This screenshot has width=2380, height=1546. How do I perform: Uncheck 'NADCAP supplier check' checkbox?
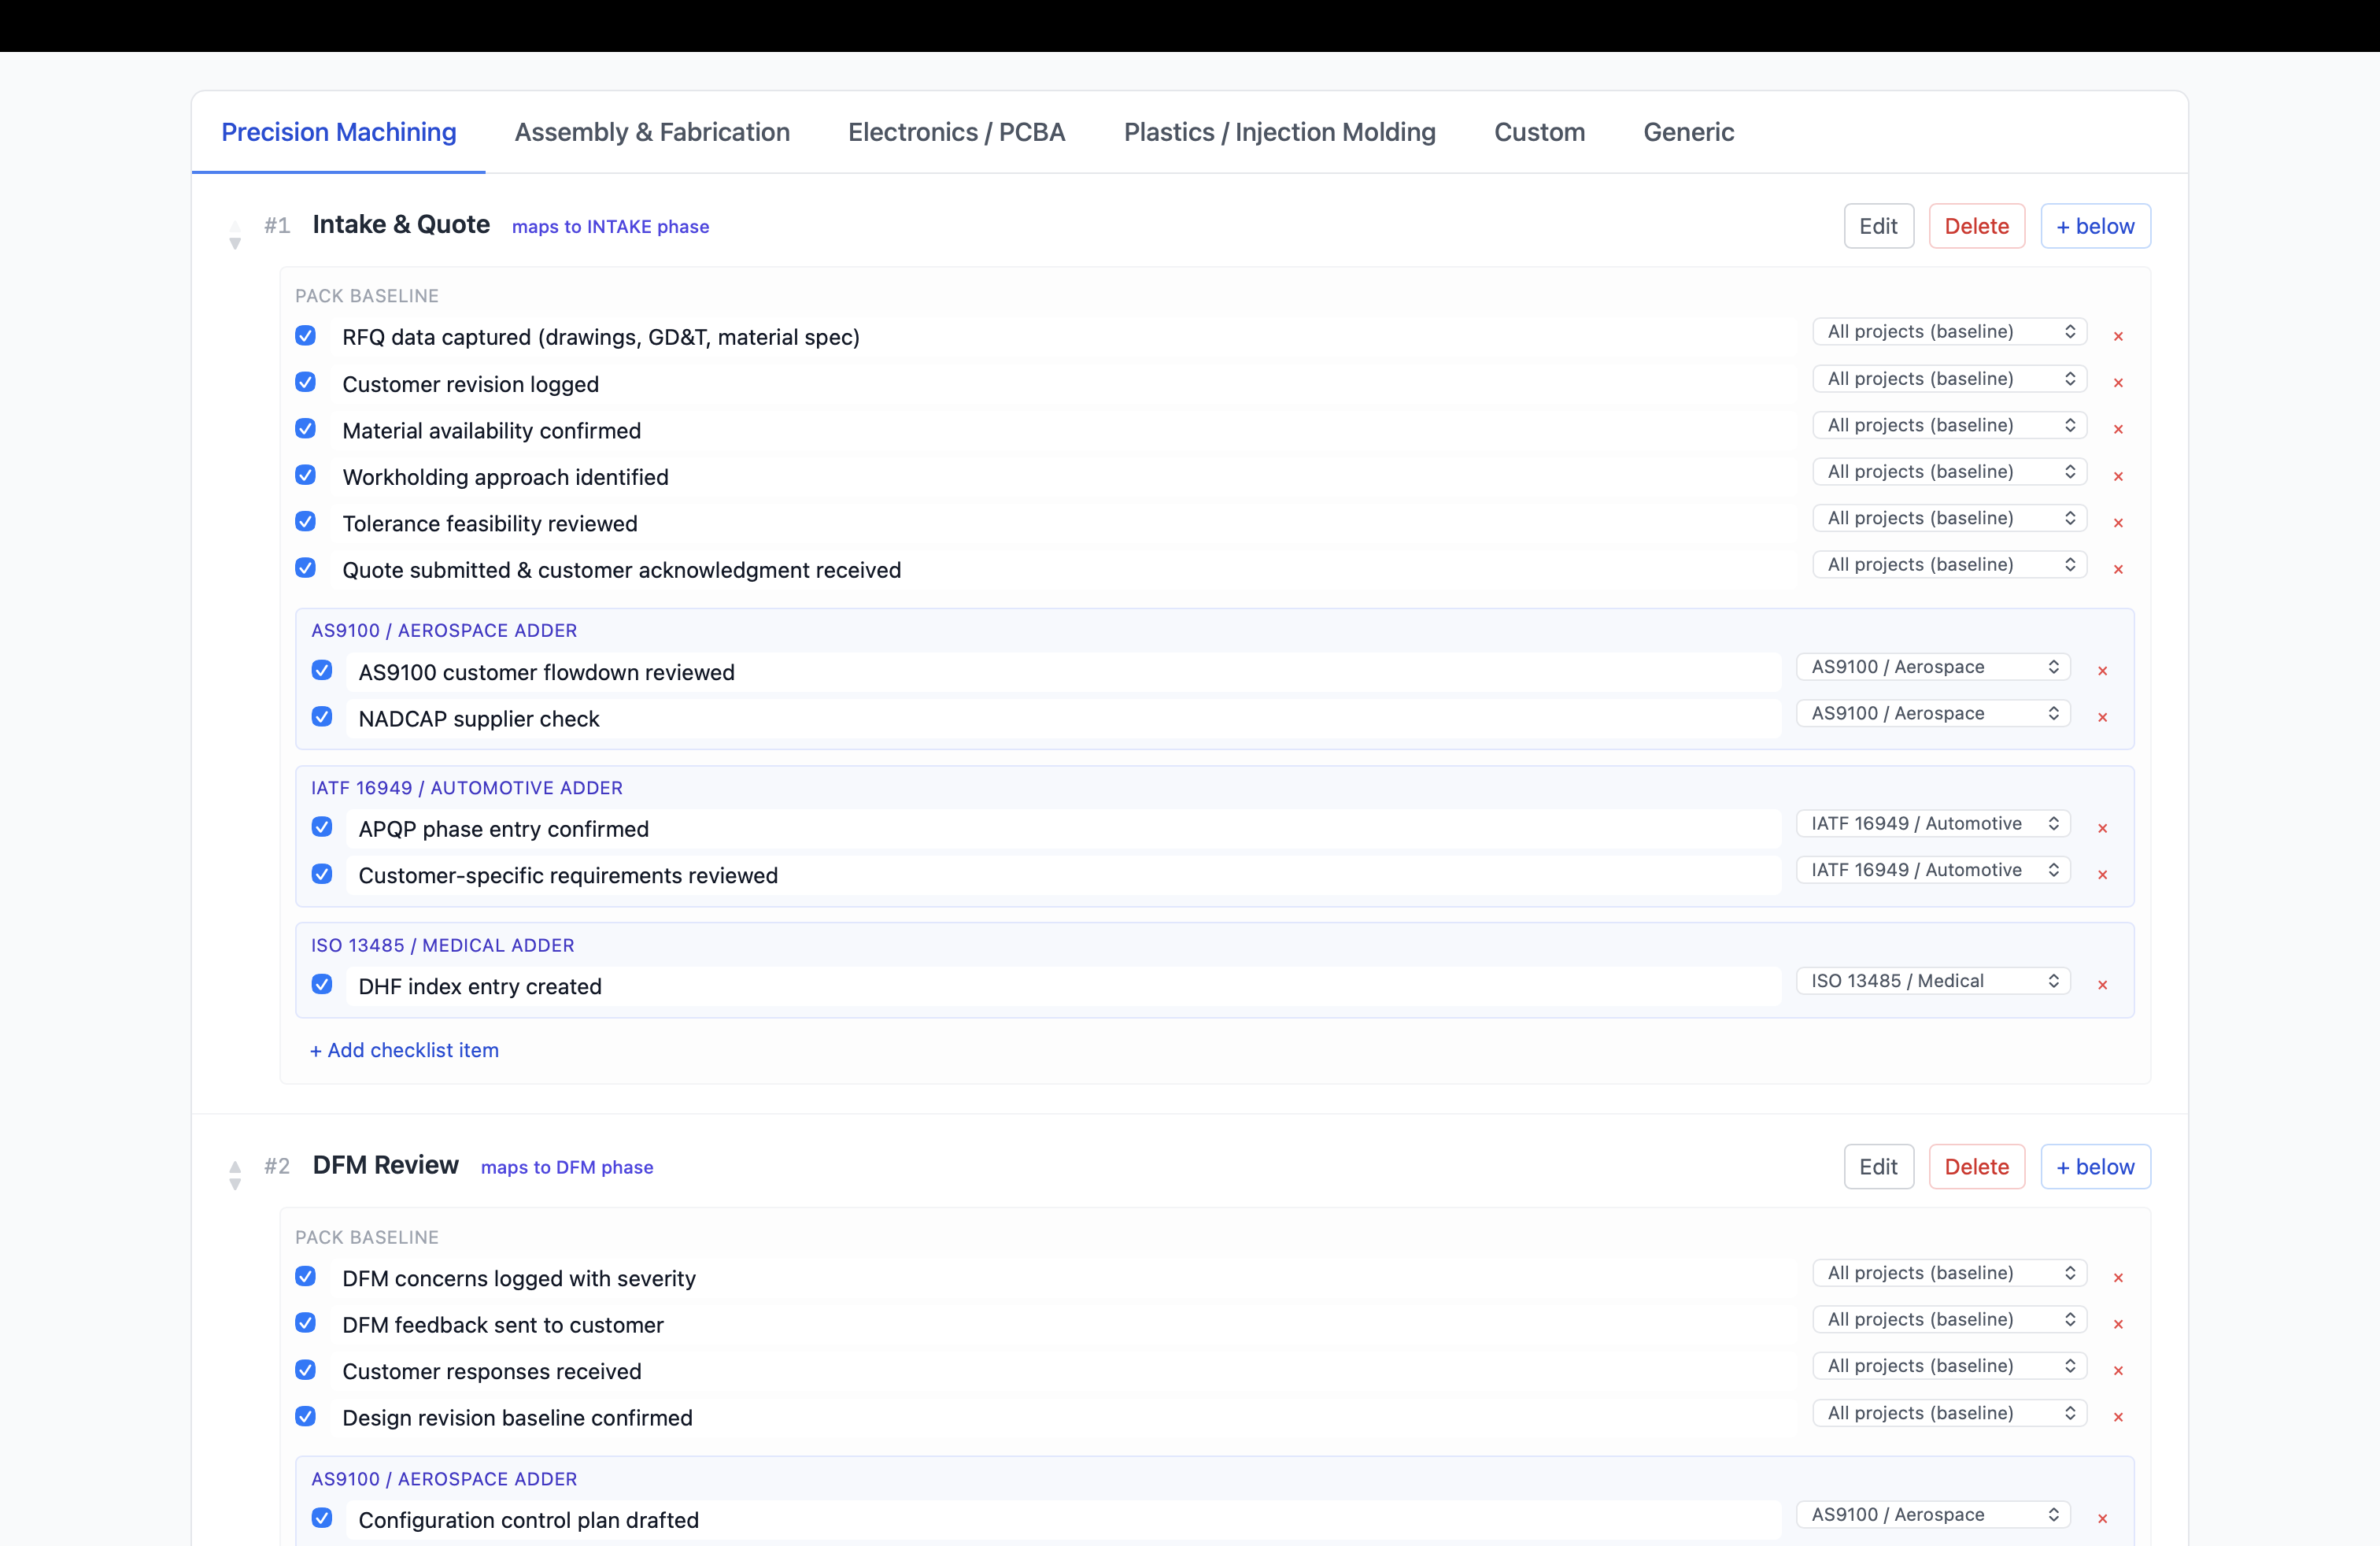pyautogui.click(x=322, y=716)
